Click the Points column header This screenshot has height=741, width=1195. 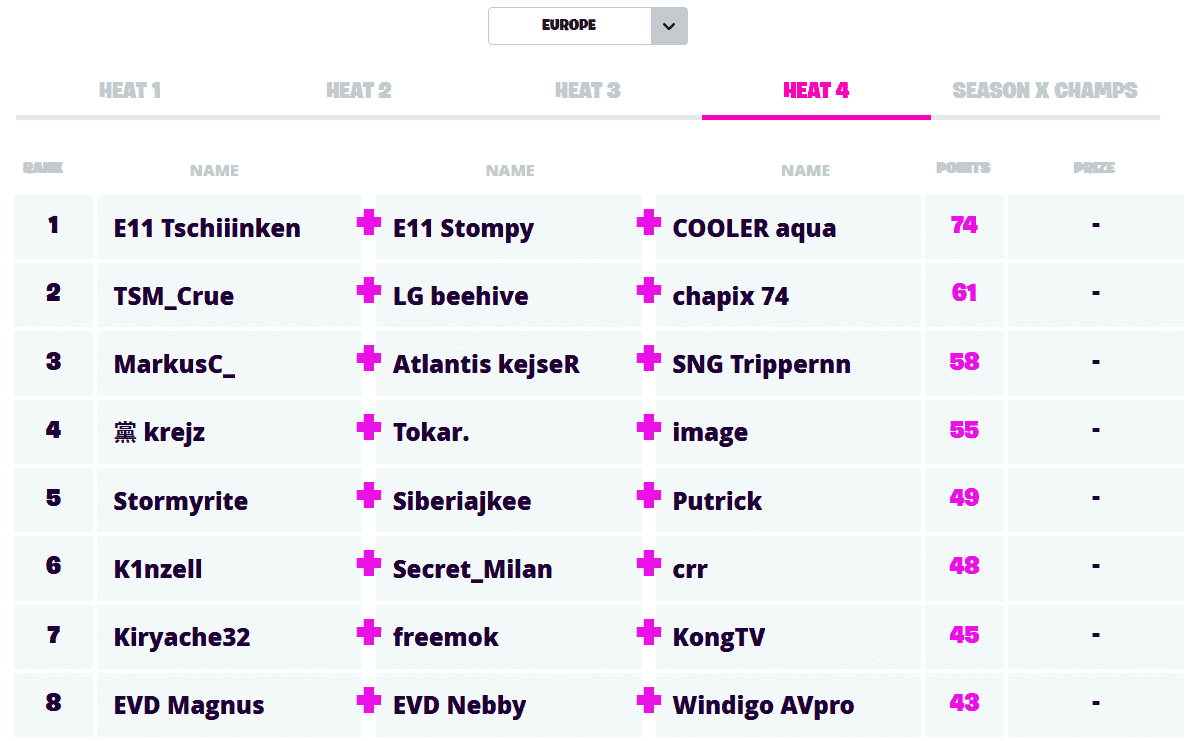[x=963, y=168]
